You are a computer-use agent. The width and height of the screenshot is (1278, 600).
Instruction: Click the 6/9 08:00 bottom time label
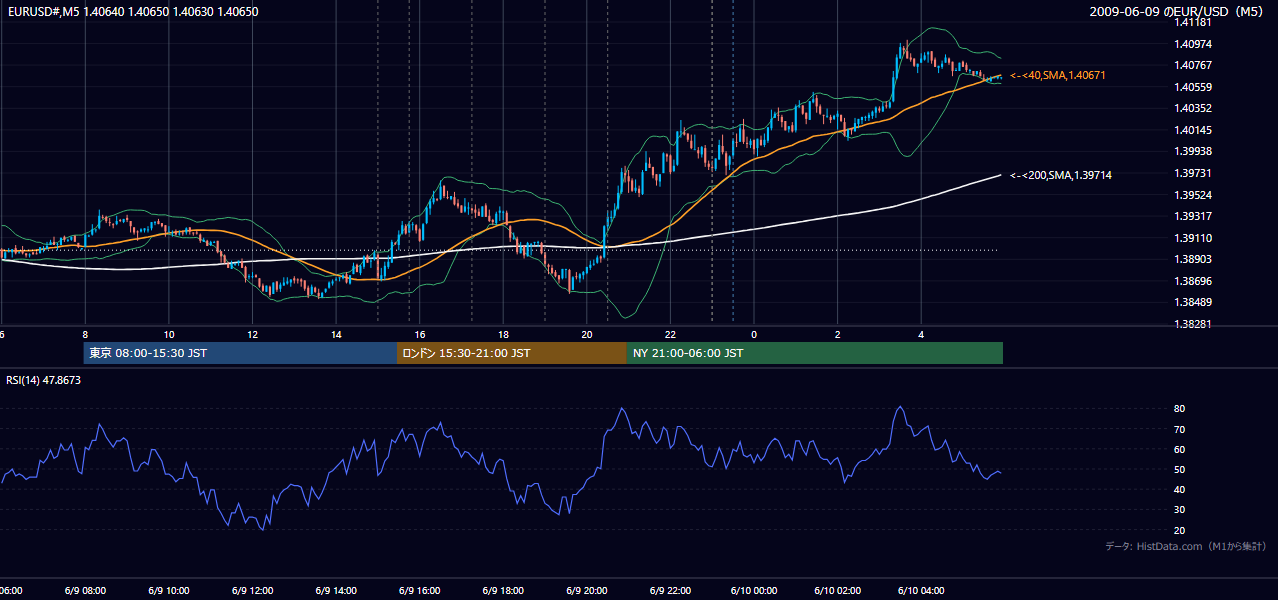tap(85, 590)
